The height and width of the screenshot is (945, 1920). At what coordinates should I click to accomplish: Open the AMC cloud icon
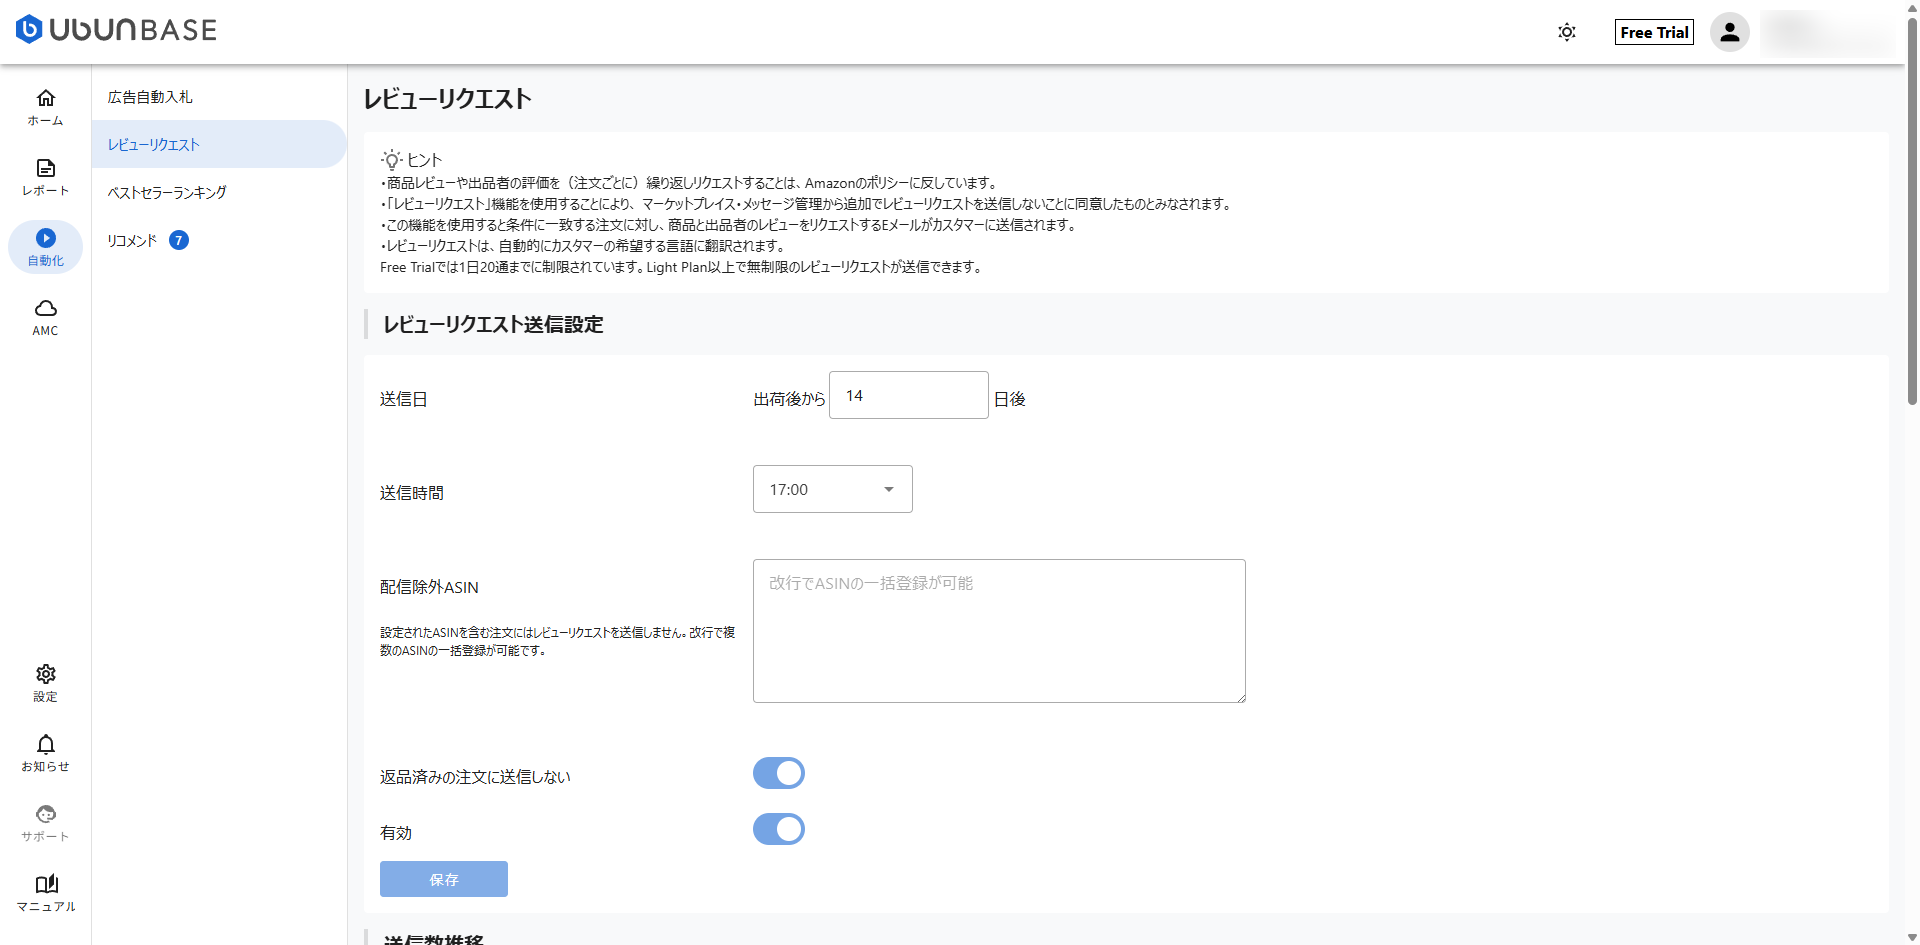tap(45, 309)
